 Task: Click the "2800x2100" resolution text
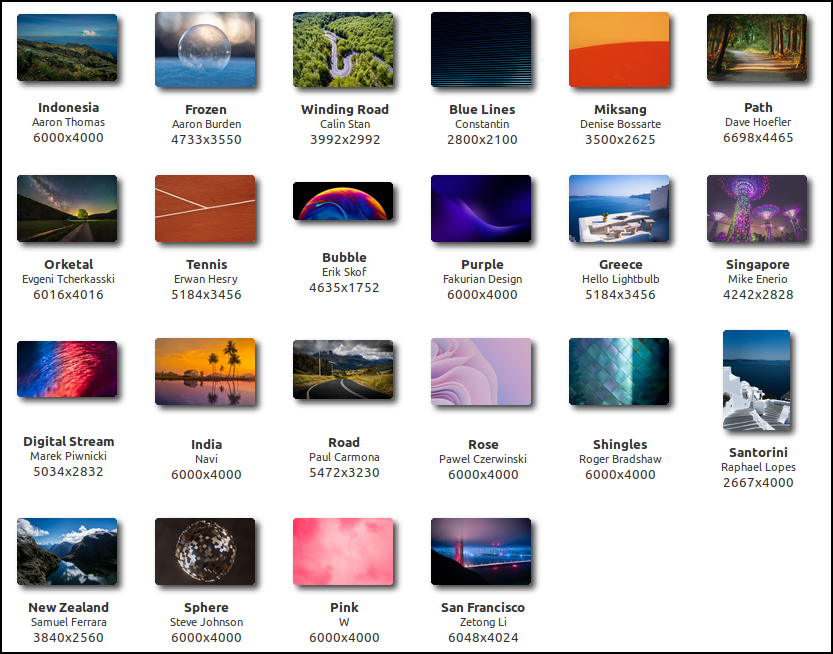coord(482,139)
